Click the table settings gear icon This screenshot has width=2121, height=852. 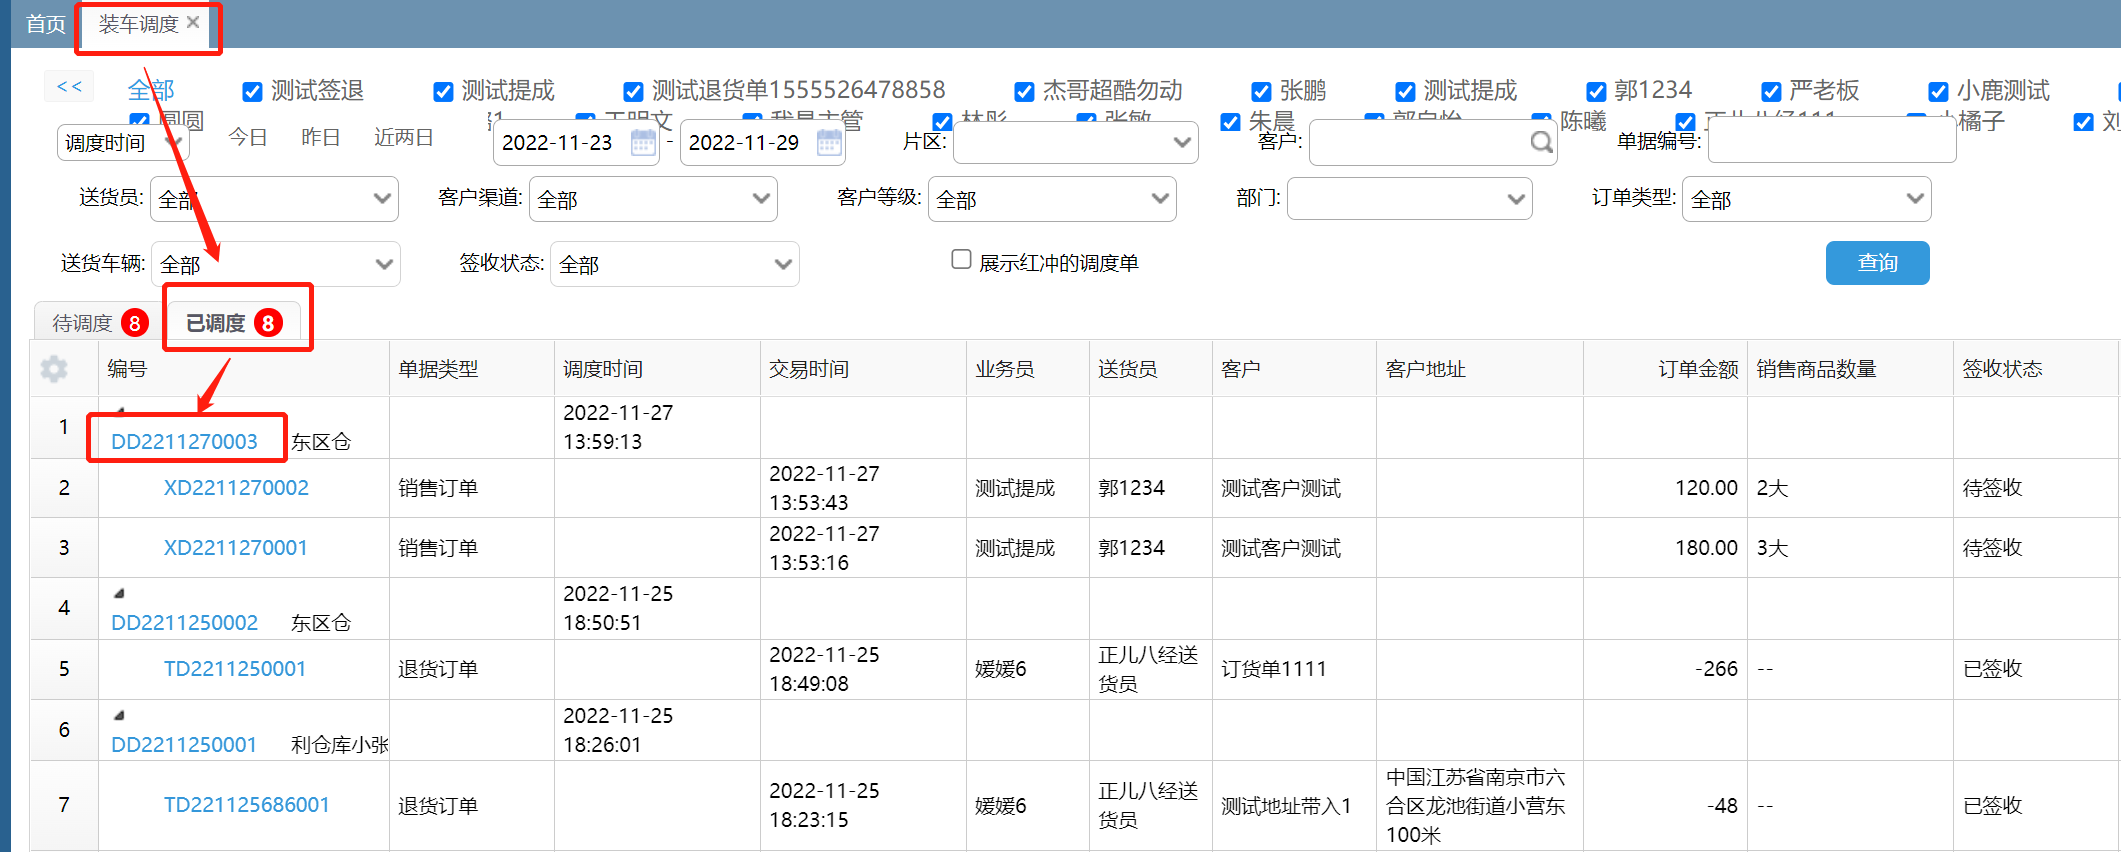(x=54, y=369)
